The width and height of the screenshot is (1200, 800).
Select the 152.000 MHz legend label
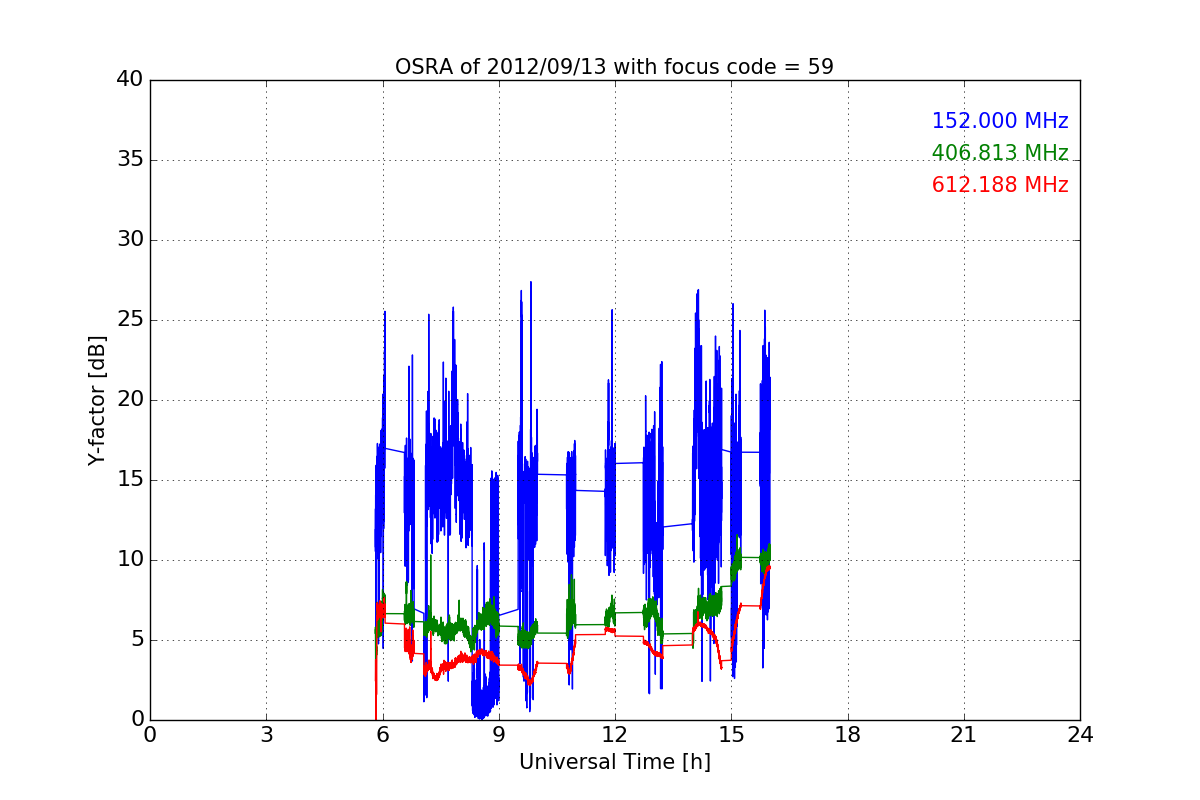pos(1000,121)
